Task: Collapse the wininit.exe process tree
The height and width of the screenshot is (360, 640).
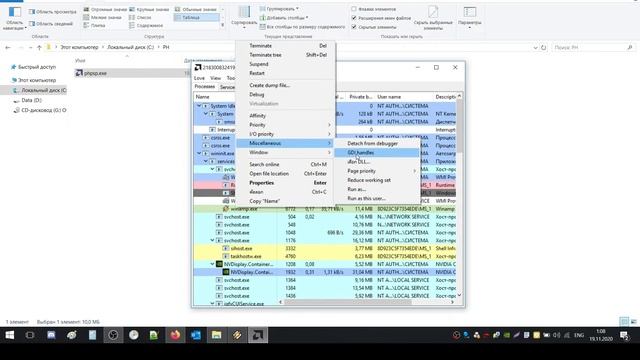Action: (199, 153)
